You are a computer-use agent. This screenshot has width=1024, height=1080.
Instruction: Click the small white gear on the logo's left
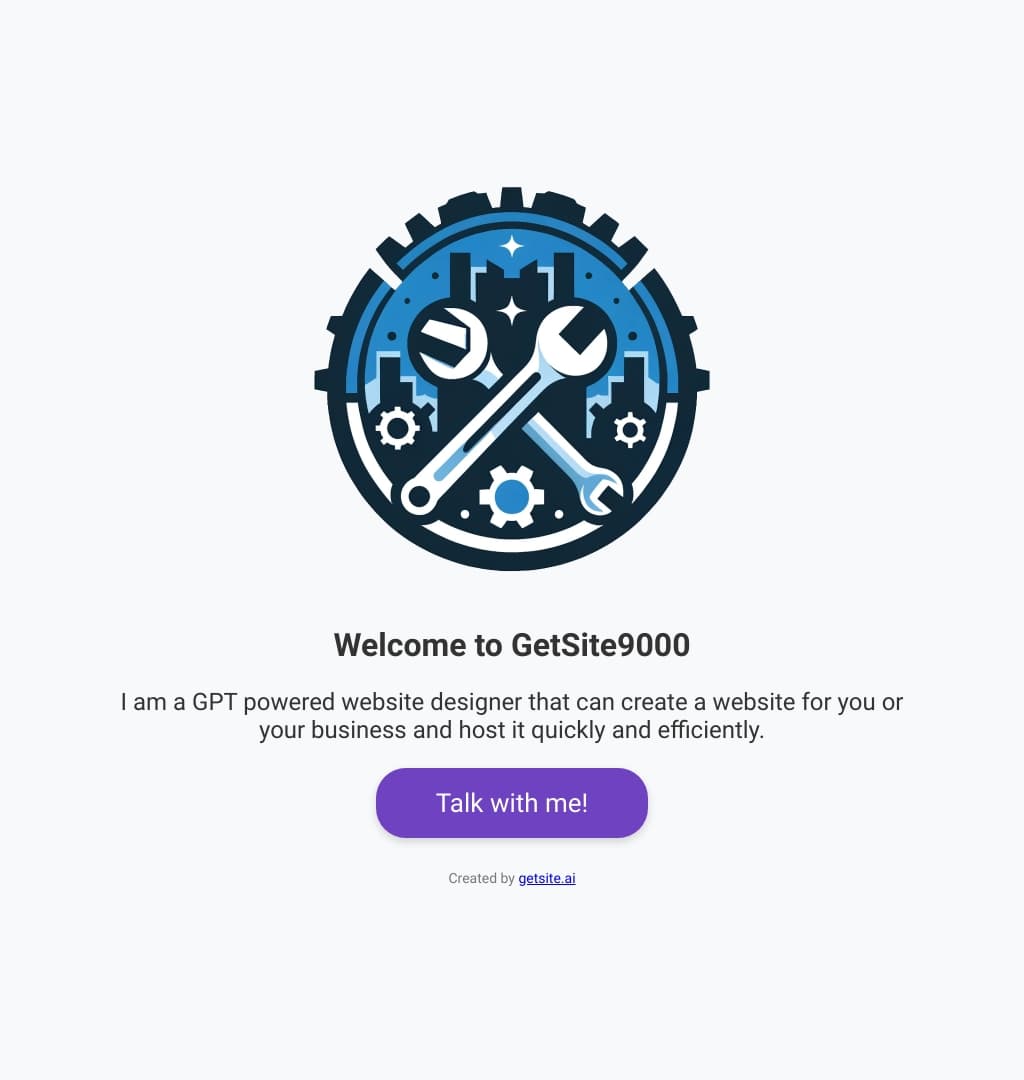397,428
